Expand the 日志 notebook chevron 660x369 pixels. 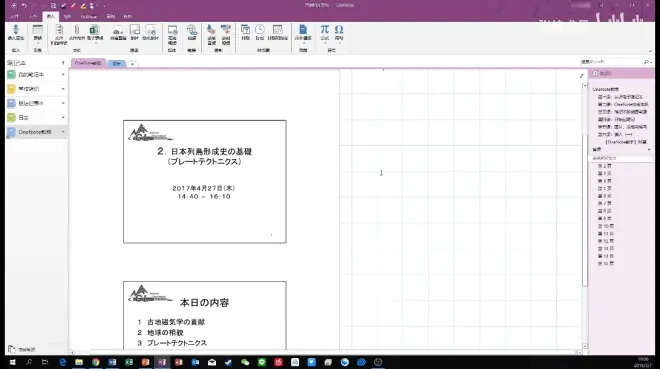63,117
